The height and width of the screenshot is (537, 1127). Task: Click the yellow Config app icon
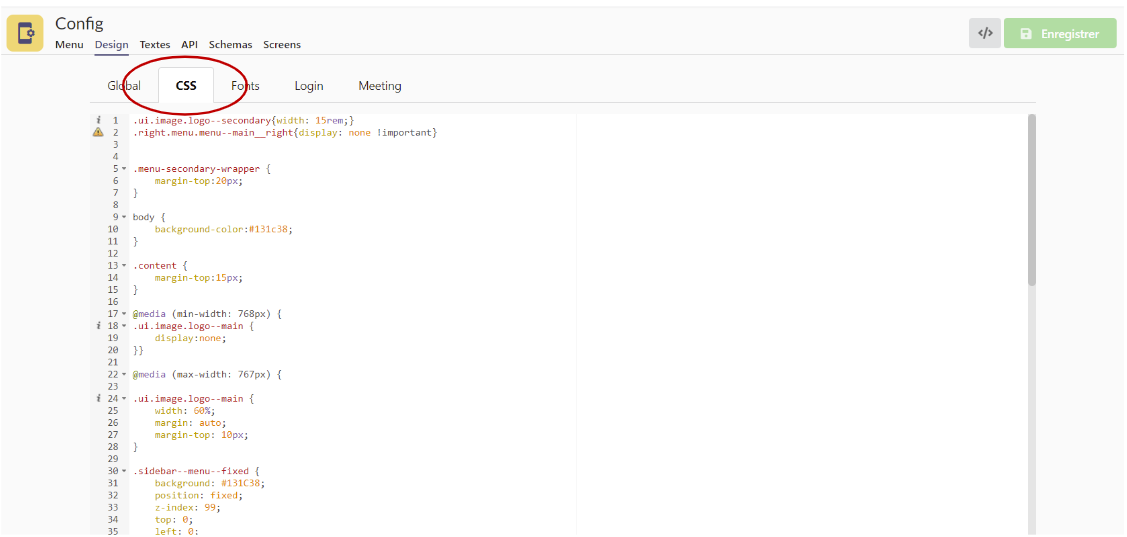click(x=25, y=33)
